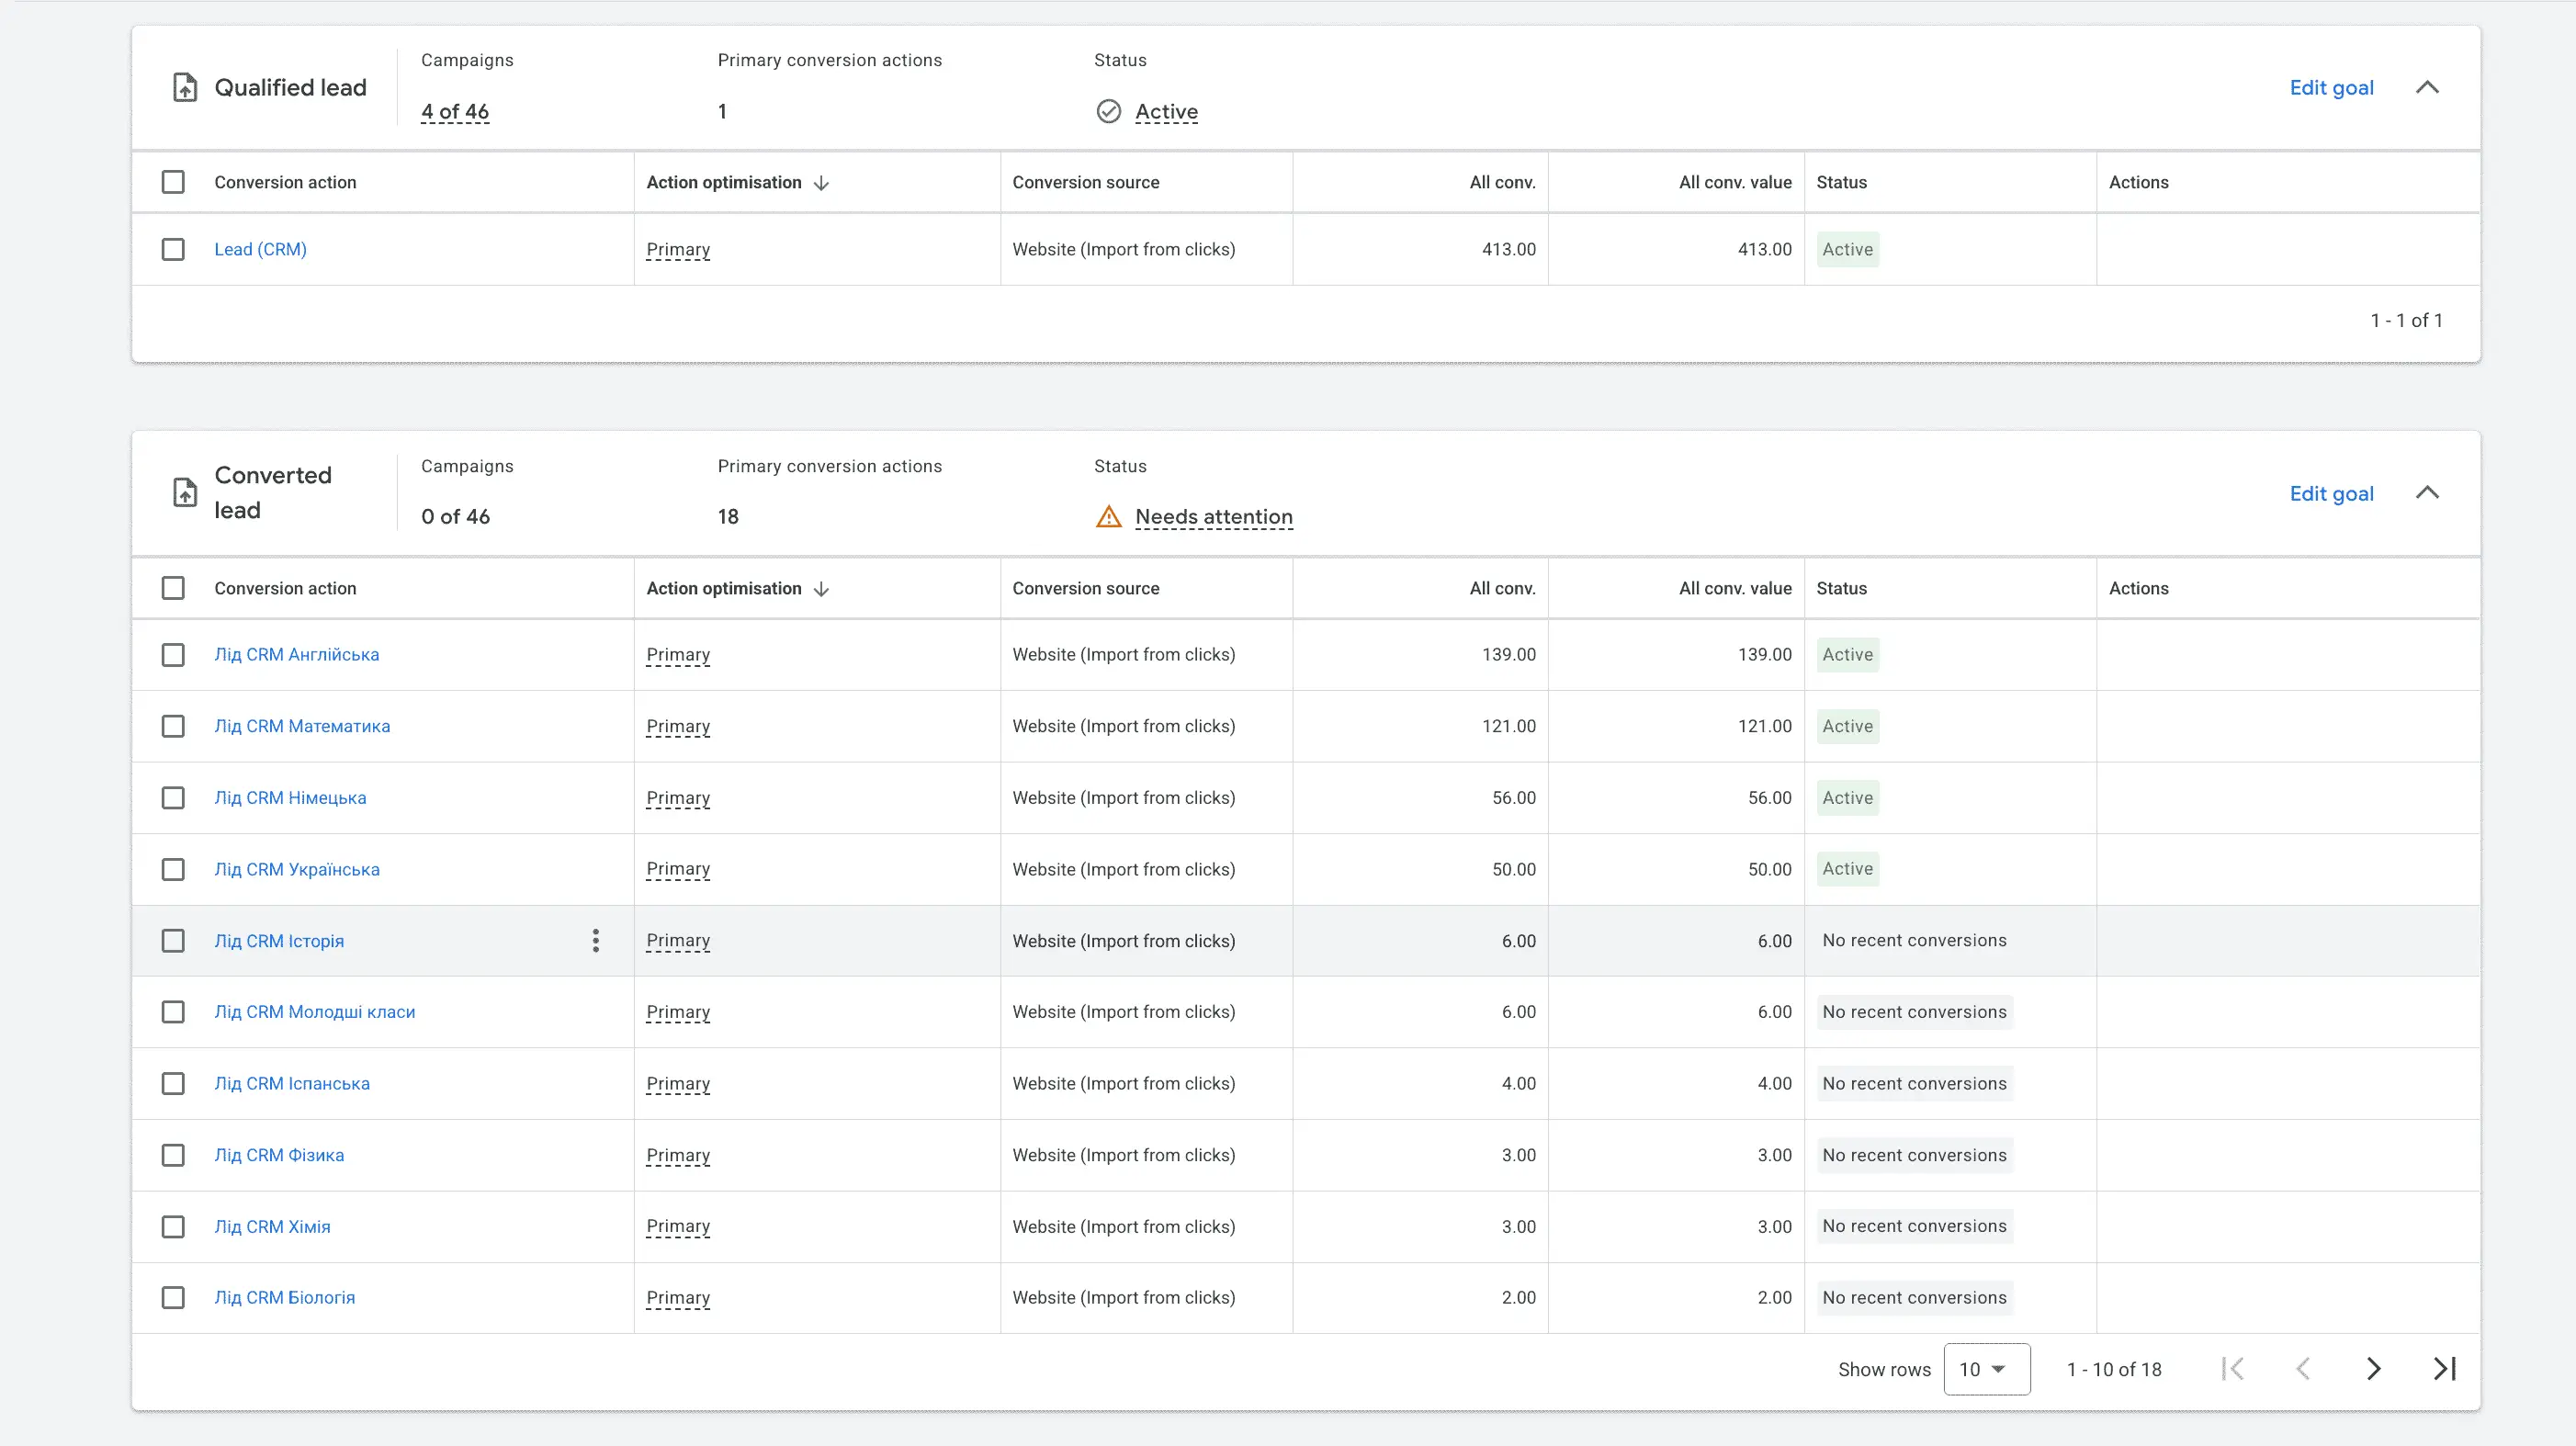Jump to the first page of rows
Image resolution: width=2576 pixels, height=1446 pixels.
tap(2233, 1369)
